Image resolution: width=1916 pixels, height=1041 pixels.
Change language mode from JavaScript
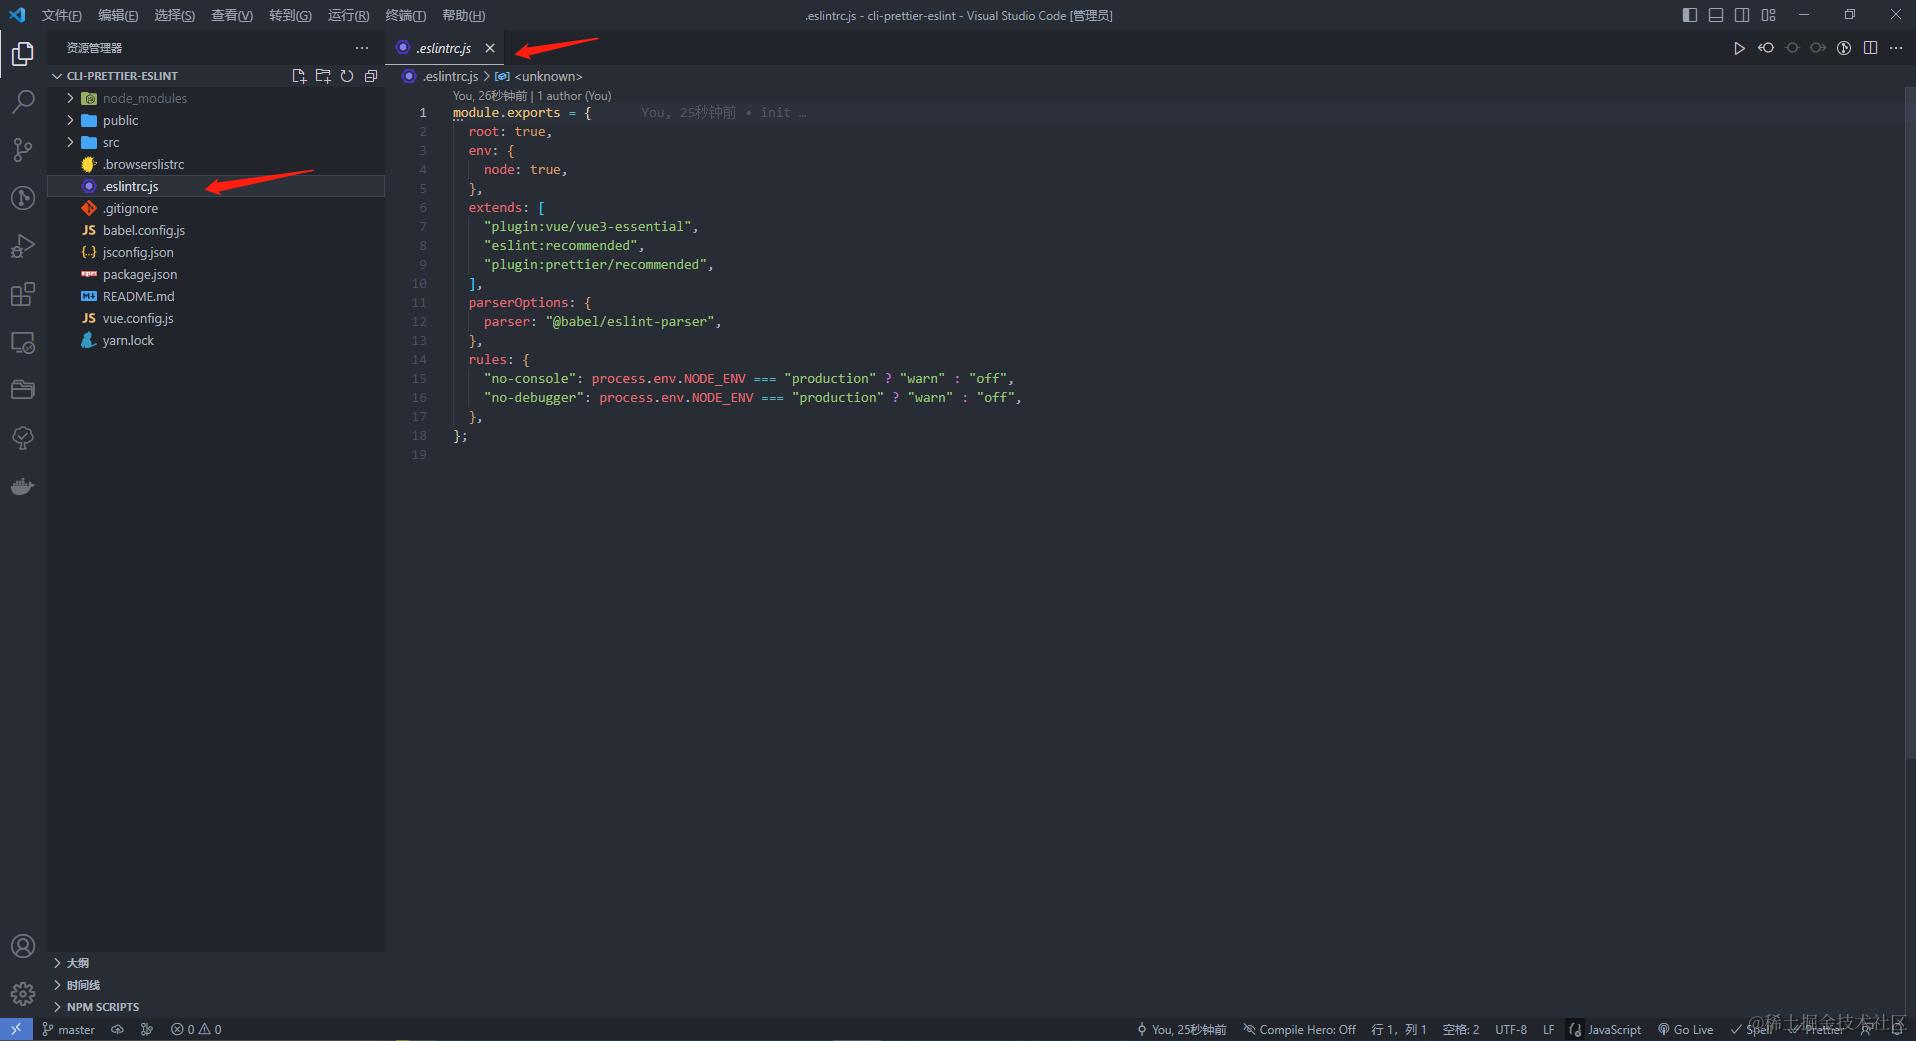pos(1614,1029)
